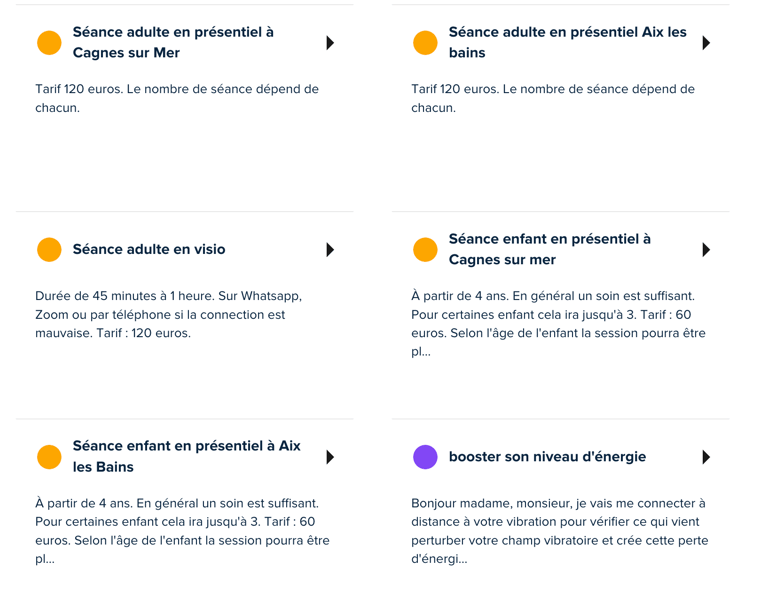
Task: Click orange dot beside Séance adulte Aix les bains
Action: coord(425,43)
